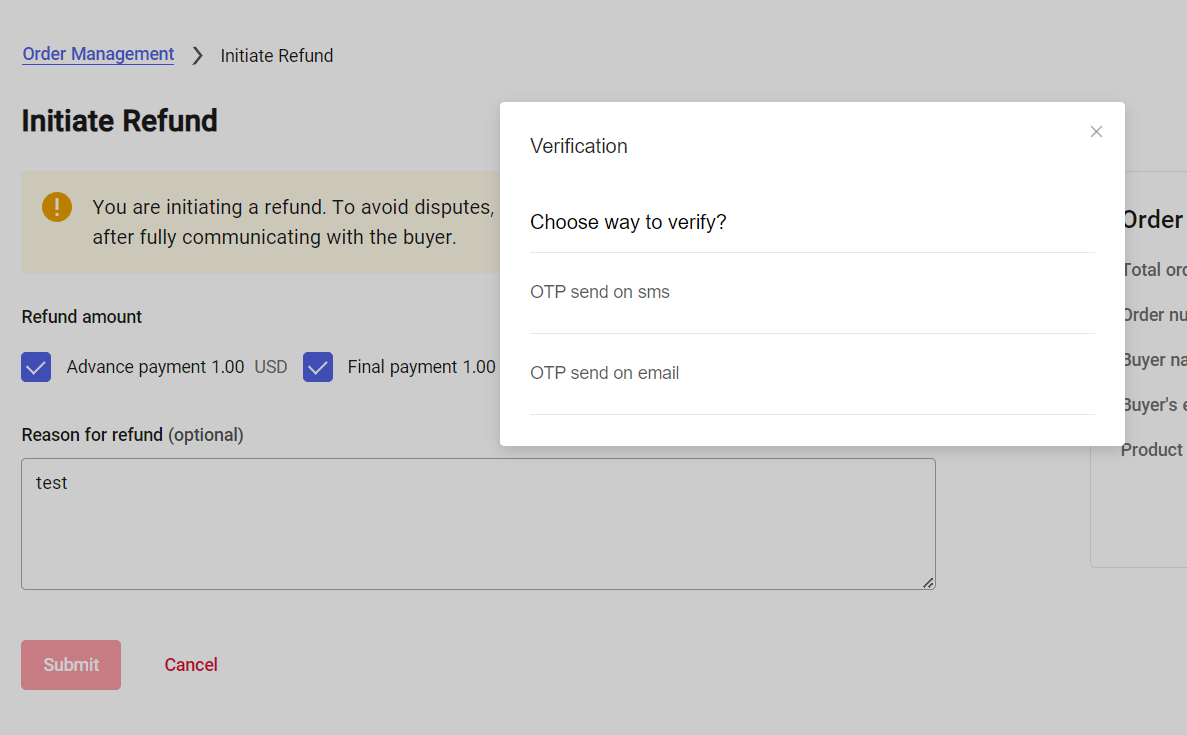
Task: Select the 'test' text in the reason field
Action: tap(51, 483)
